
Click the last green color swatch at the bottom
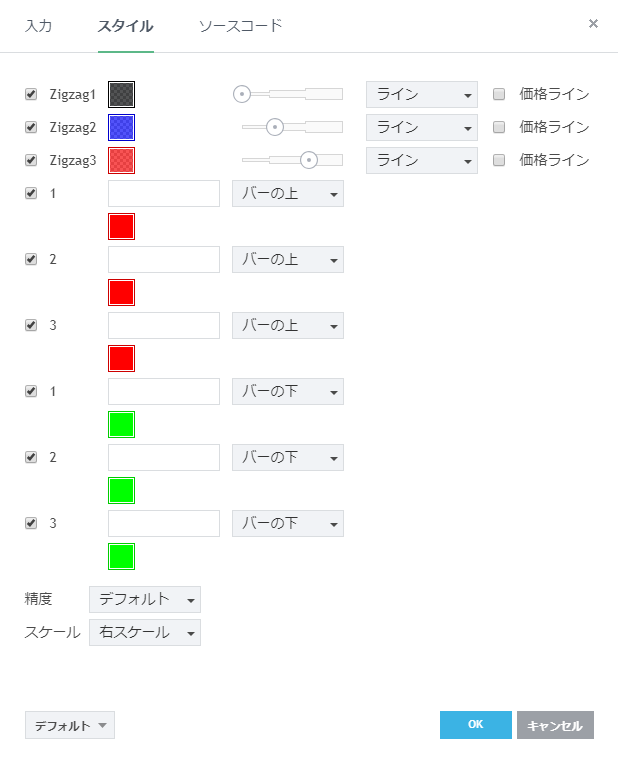pyautogui.click(x=121, y=557)
